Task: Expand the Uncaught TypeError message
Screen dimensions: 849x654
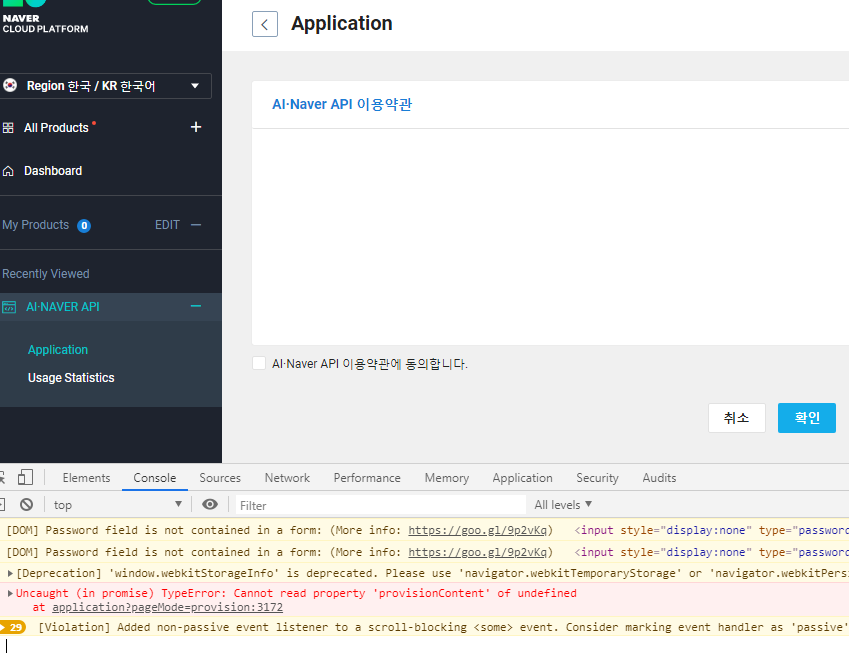Action: [x=10, y=593]
